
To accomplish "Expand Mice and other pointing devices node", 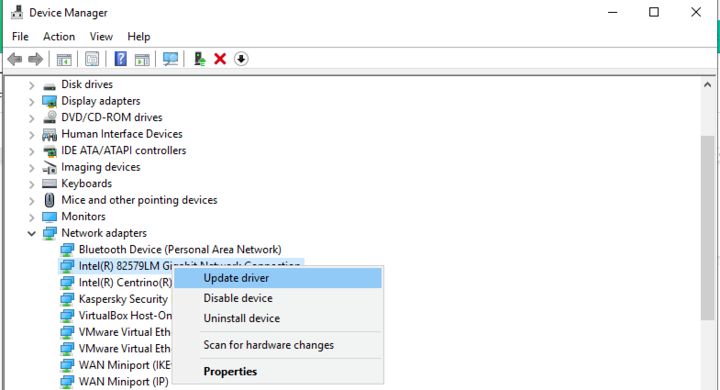I will (31, 201).
